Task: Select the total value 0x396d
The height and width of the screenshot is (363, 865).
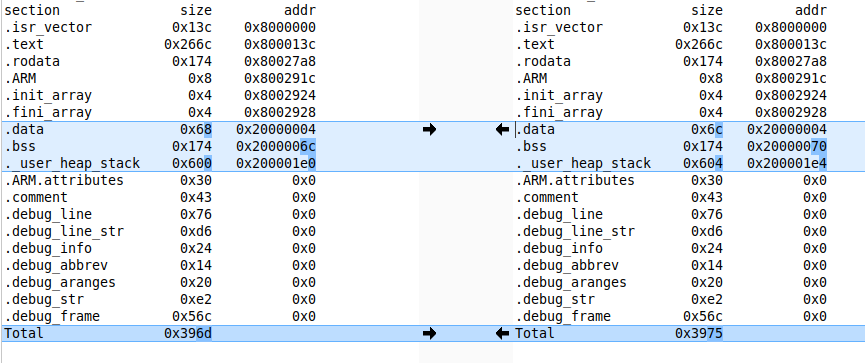Action: point(188,333)
